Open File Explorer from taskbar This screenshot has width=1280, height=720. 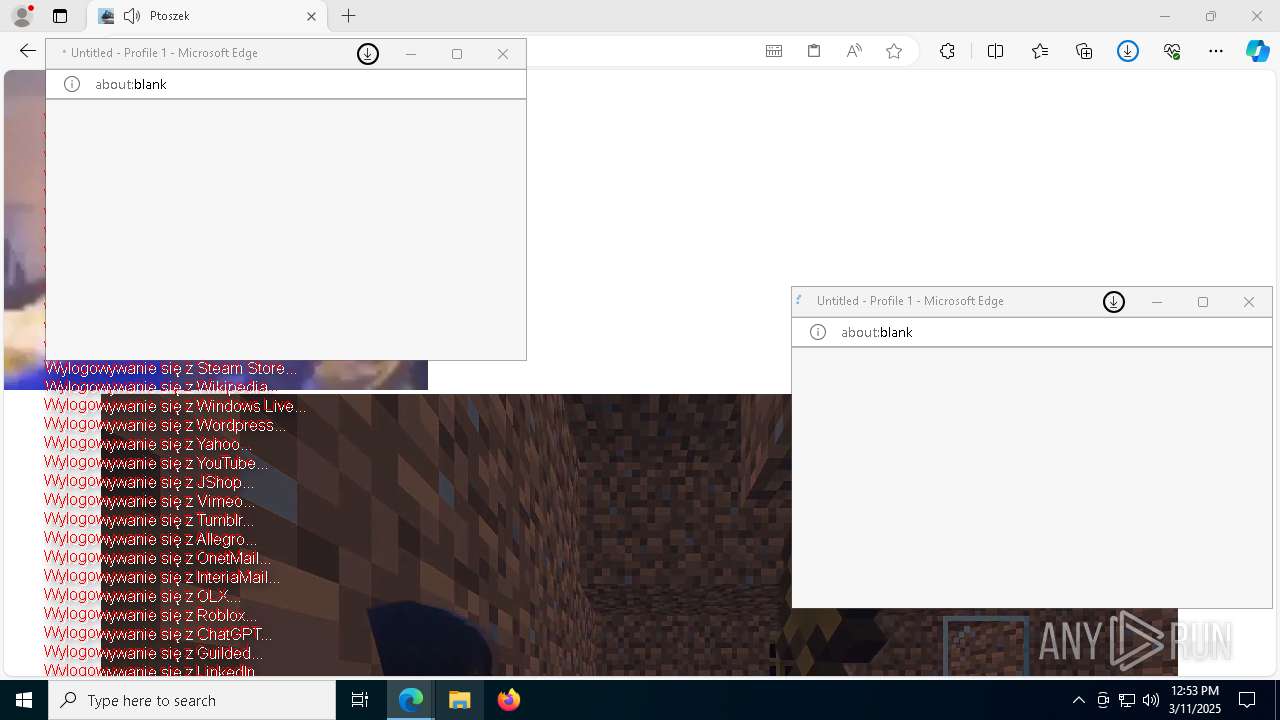(459, 700)
